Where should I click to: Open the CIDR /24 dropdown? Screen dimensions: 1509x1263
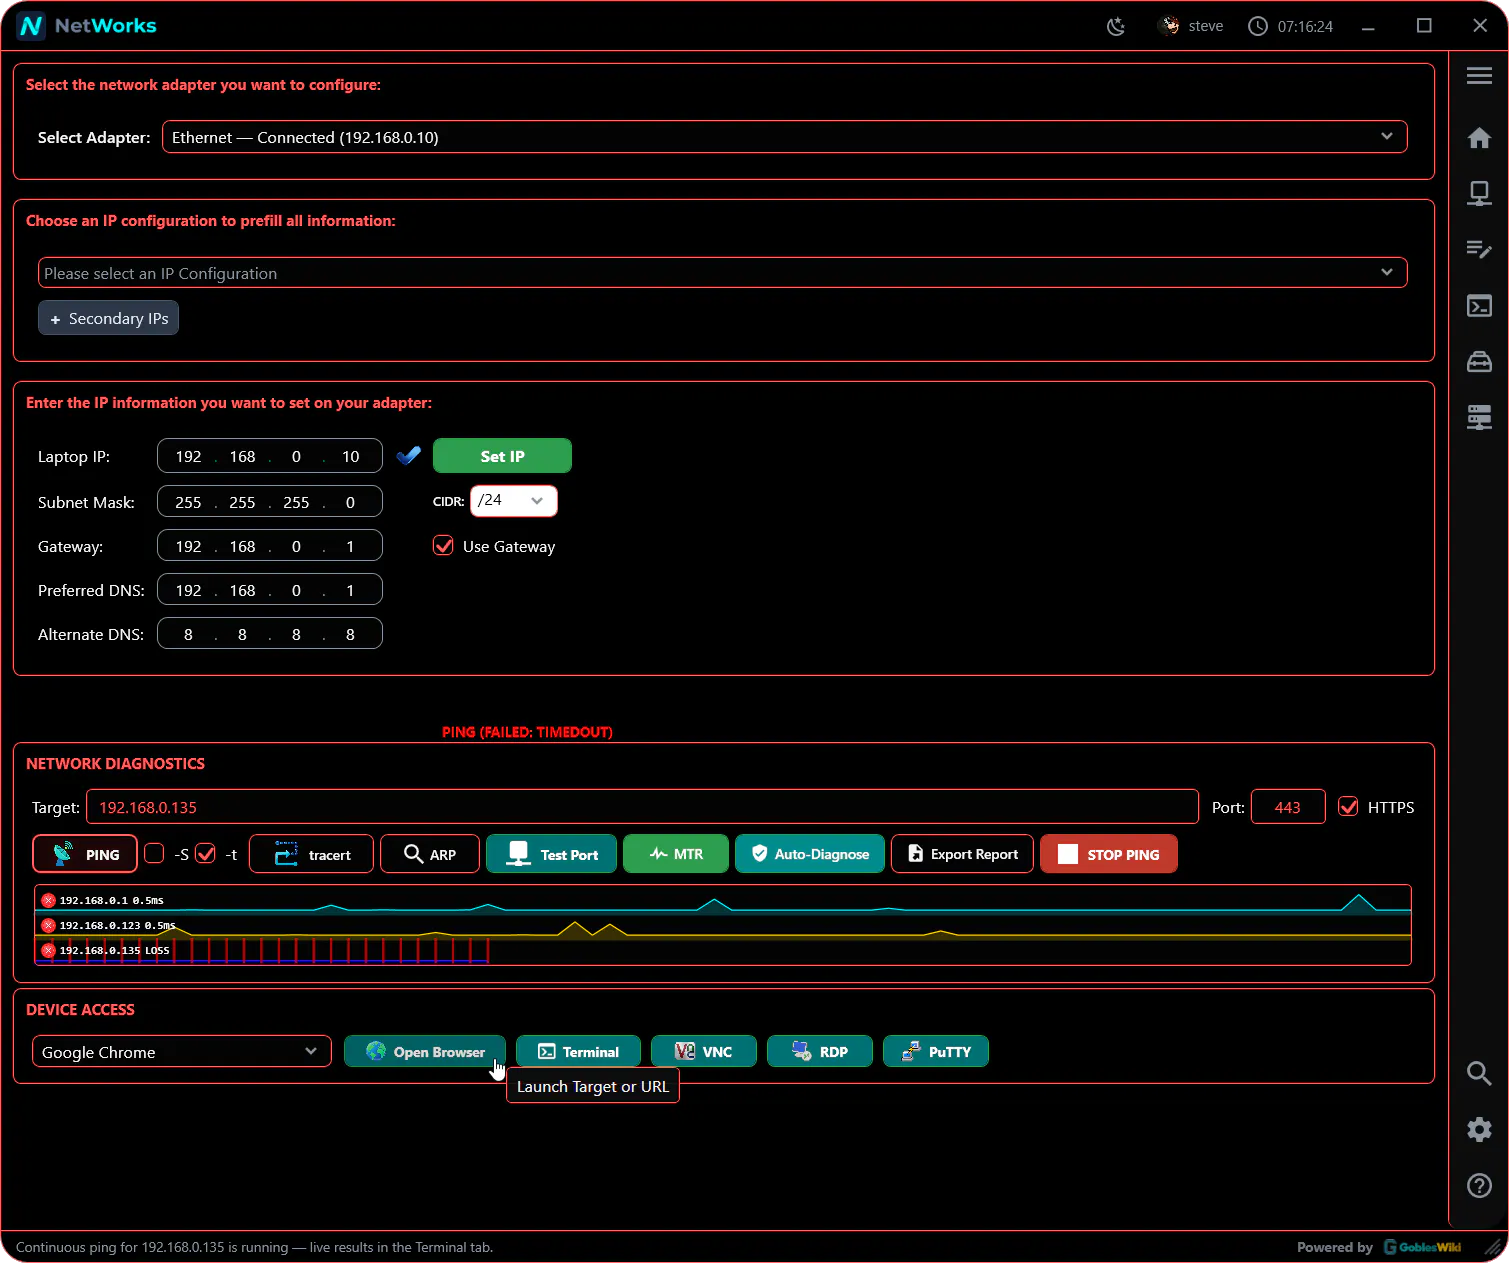tap(513, 501)
